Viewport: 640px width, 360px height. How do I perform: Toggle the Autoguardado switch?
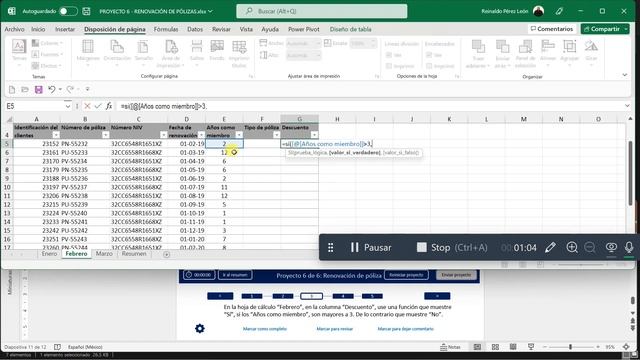[68, 11]
